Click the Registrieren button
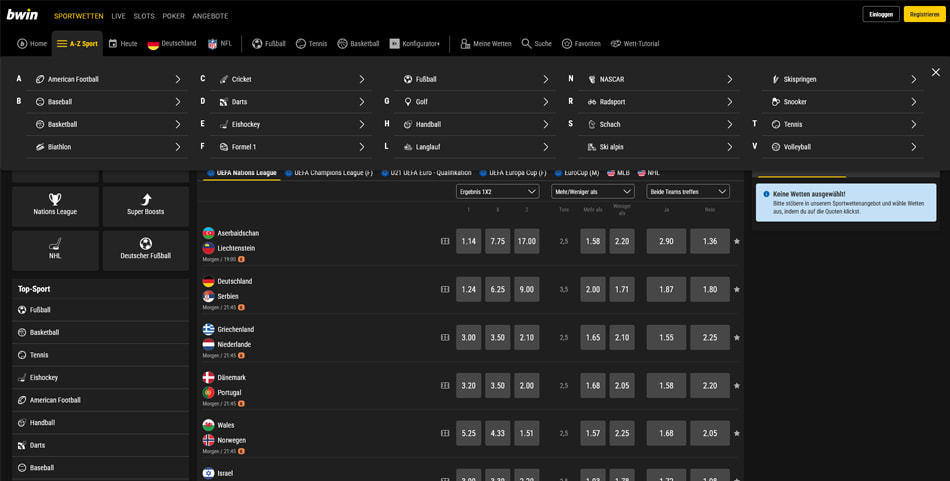This screenshot has height=481, width=950. [925, 15]
